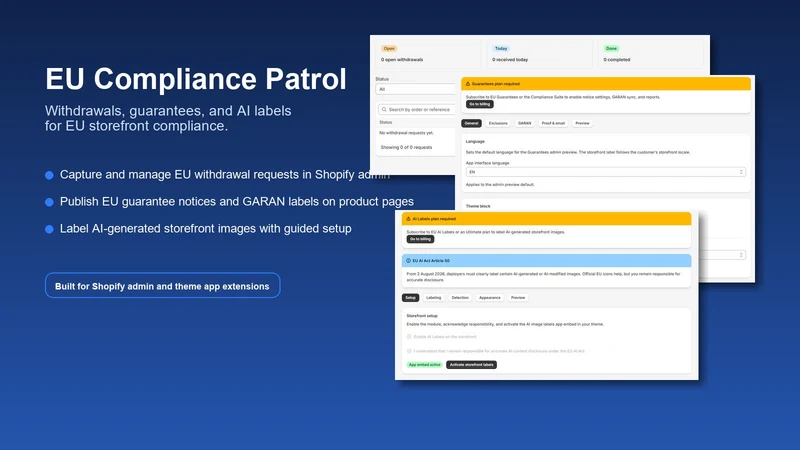Click the '0 open withdrawals' text
This screenshot has height=450, width=800.
pyautogui.click(x=402, y=60)
